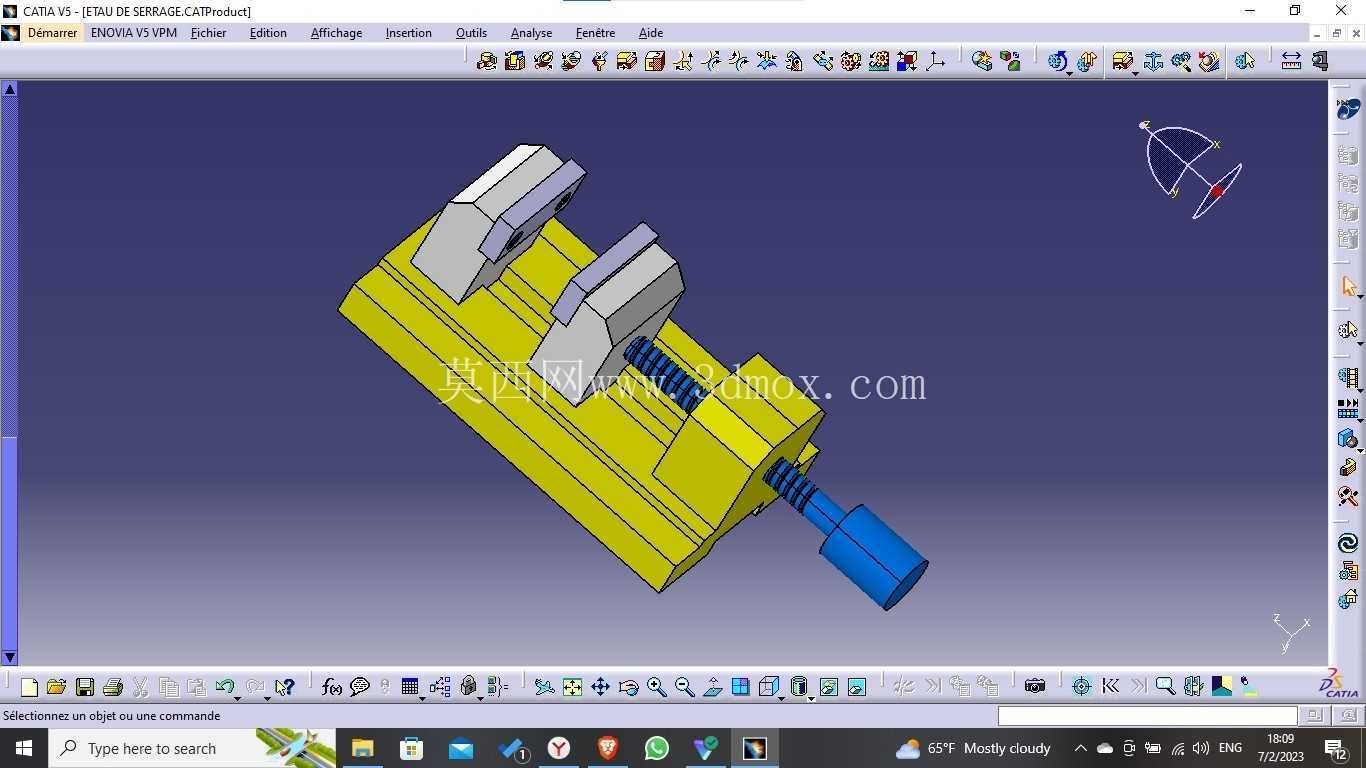Open the Fenêtre menu
This screenshot has height=768, width=1366.
point(595,33)
